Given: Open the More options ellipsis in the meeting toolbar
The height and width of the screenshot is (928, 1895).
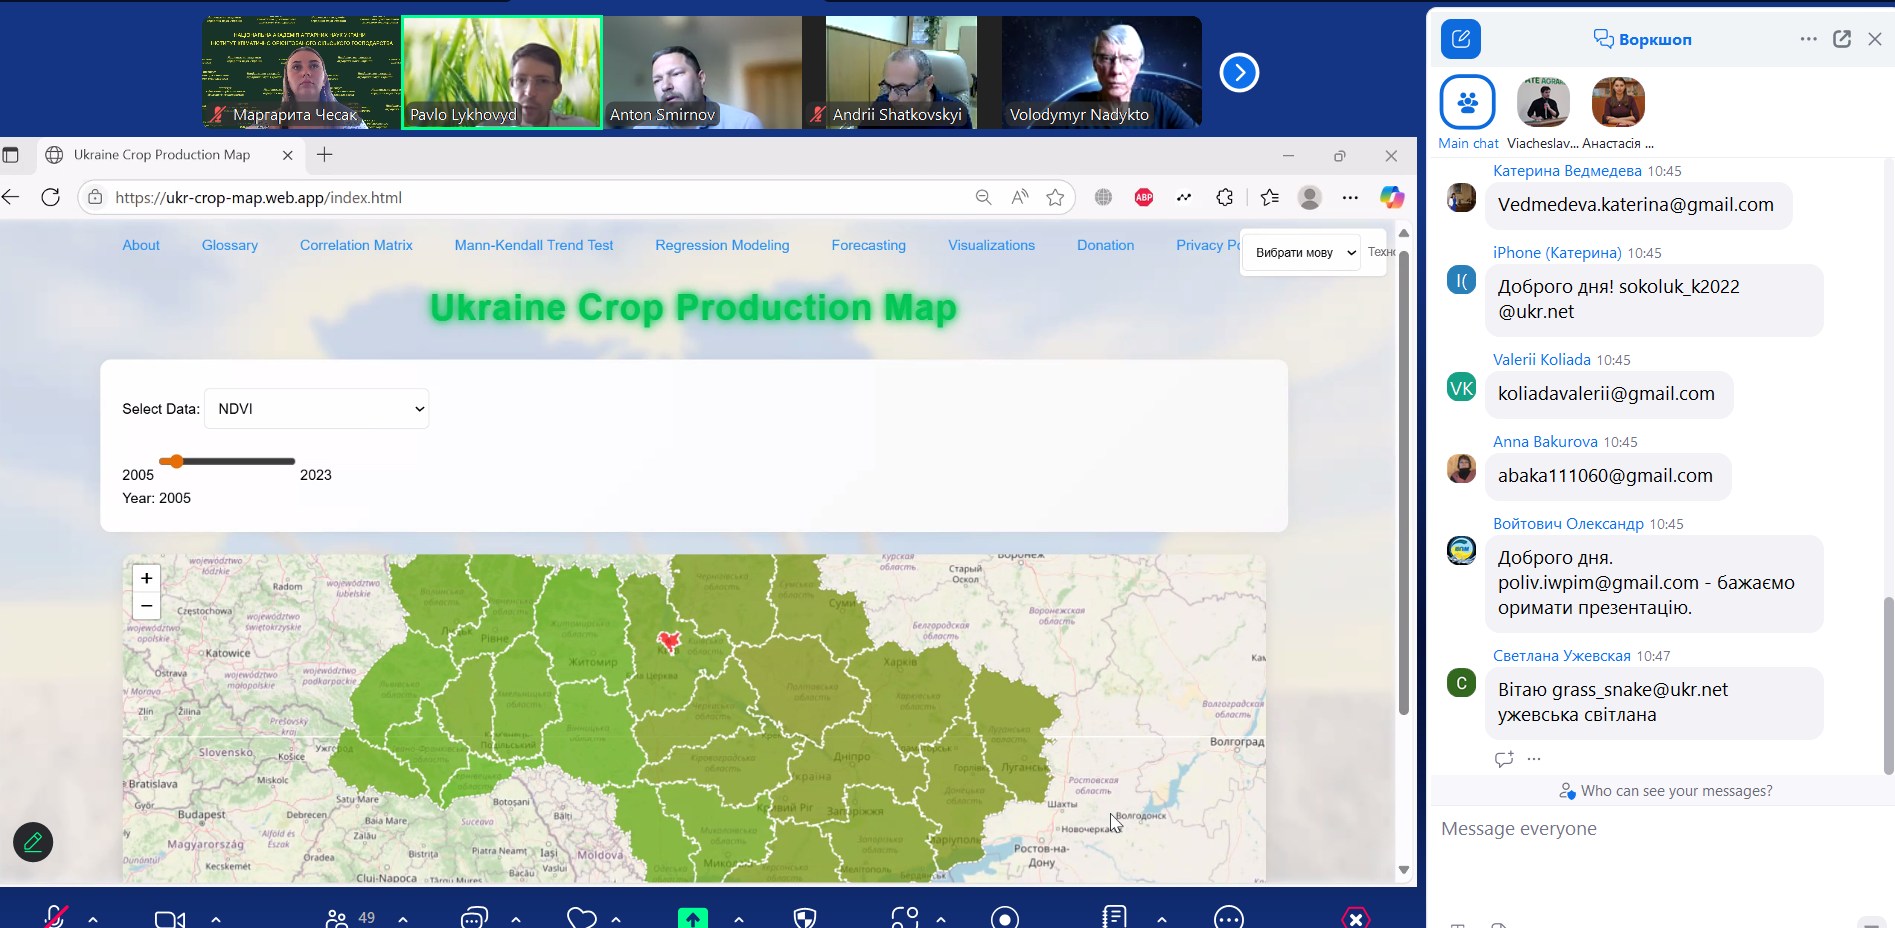Looking at the screenshot, I should tap(1229, 918).
